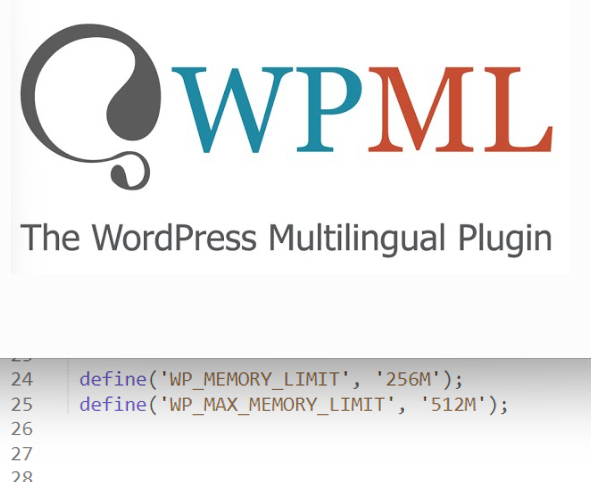Click line number 27 in the gutter

coord(22,454)
